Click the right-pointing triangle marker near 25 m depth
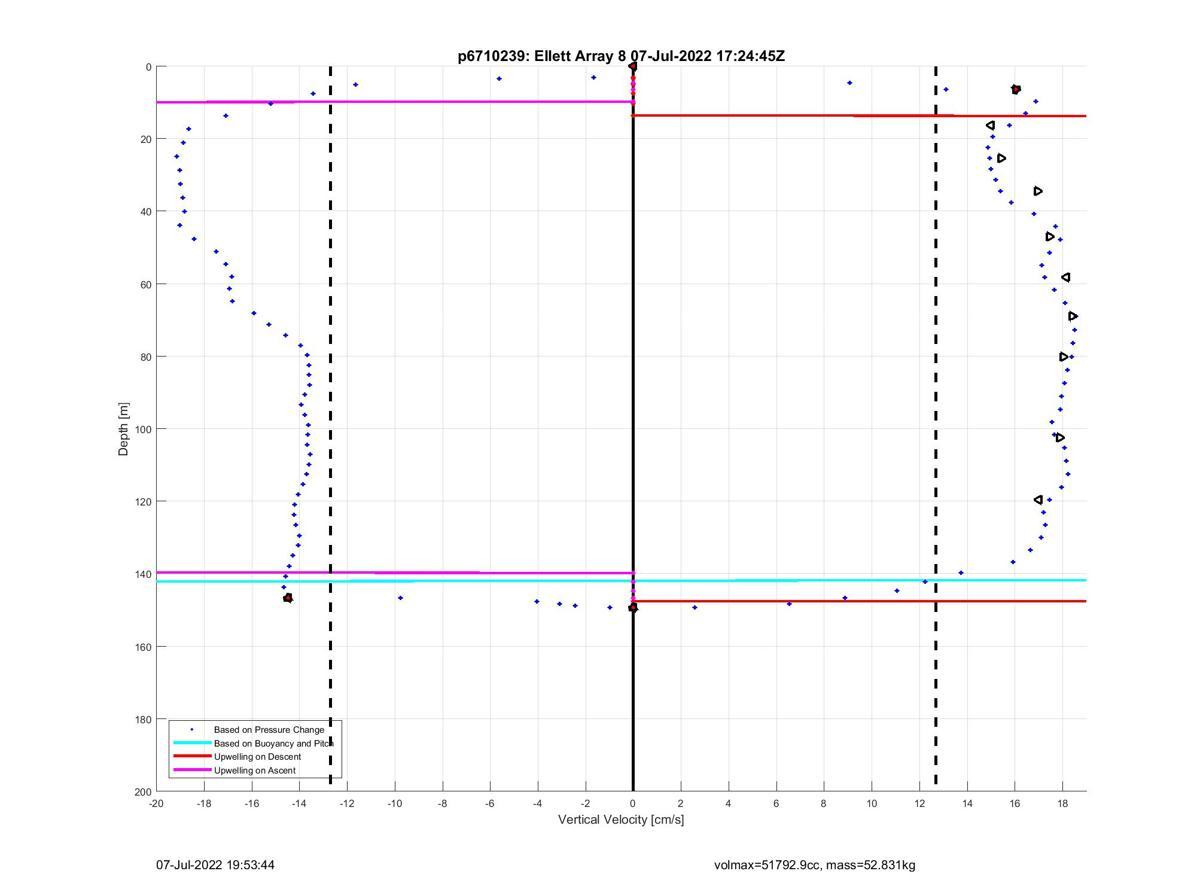The image size is (1200, 889). point(1001,158)
